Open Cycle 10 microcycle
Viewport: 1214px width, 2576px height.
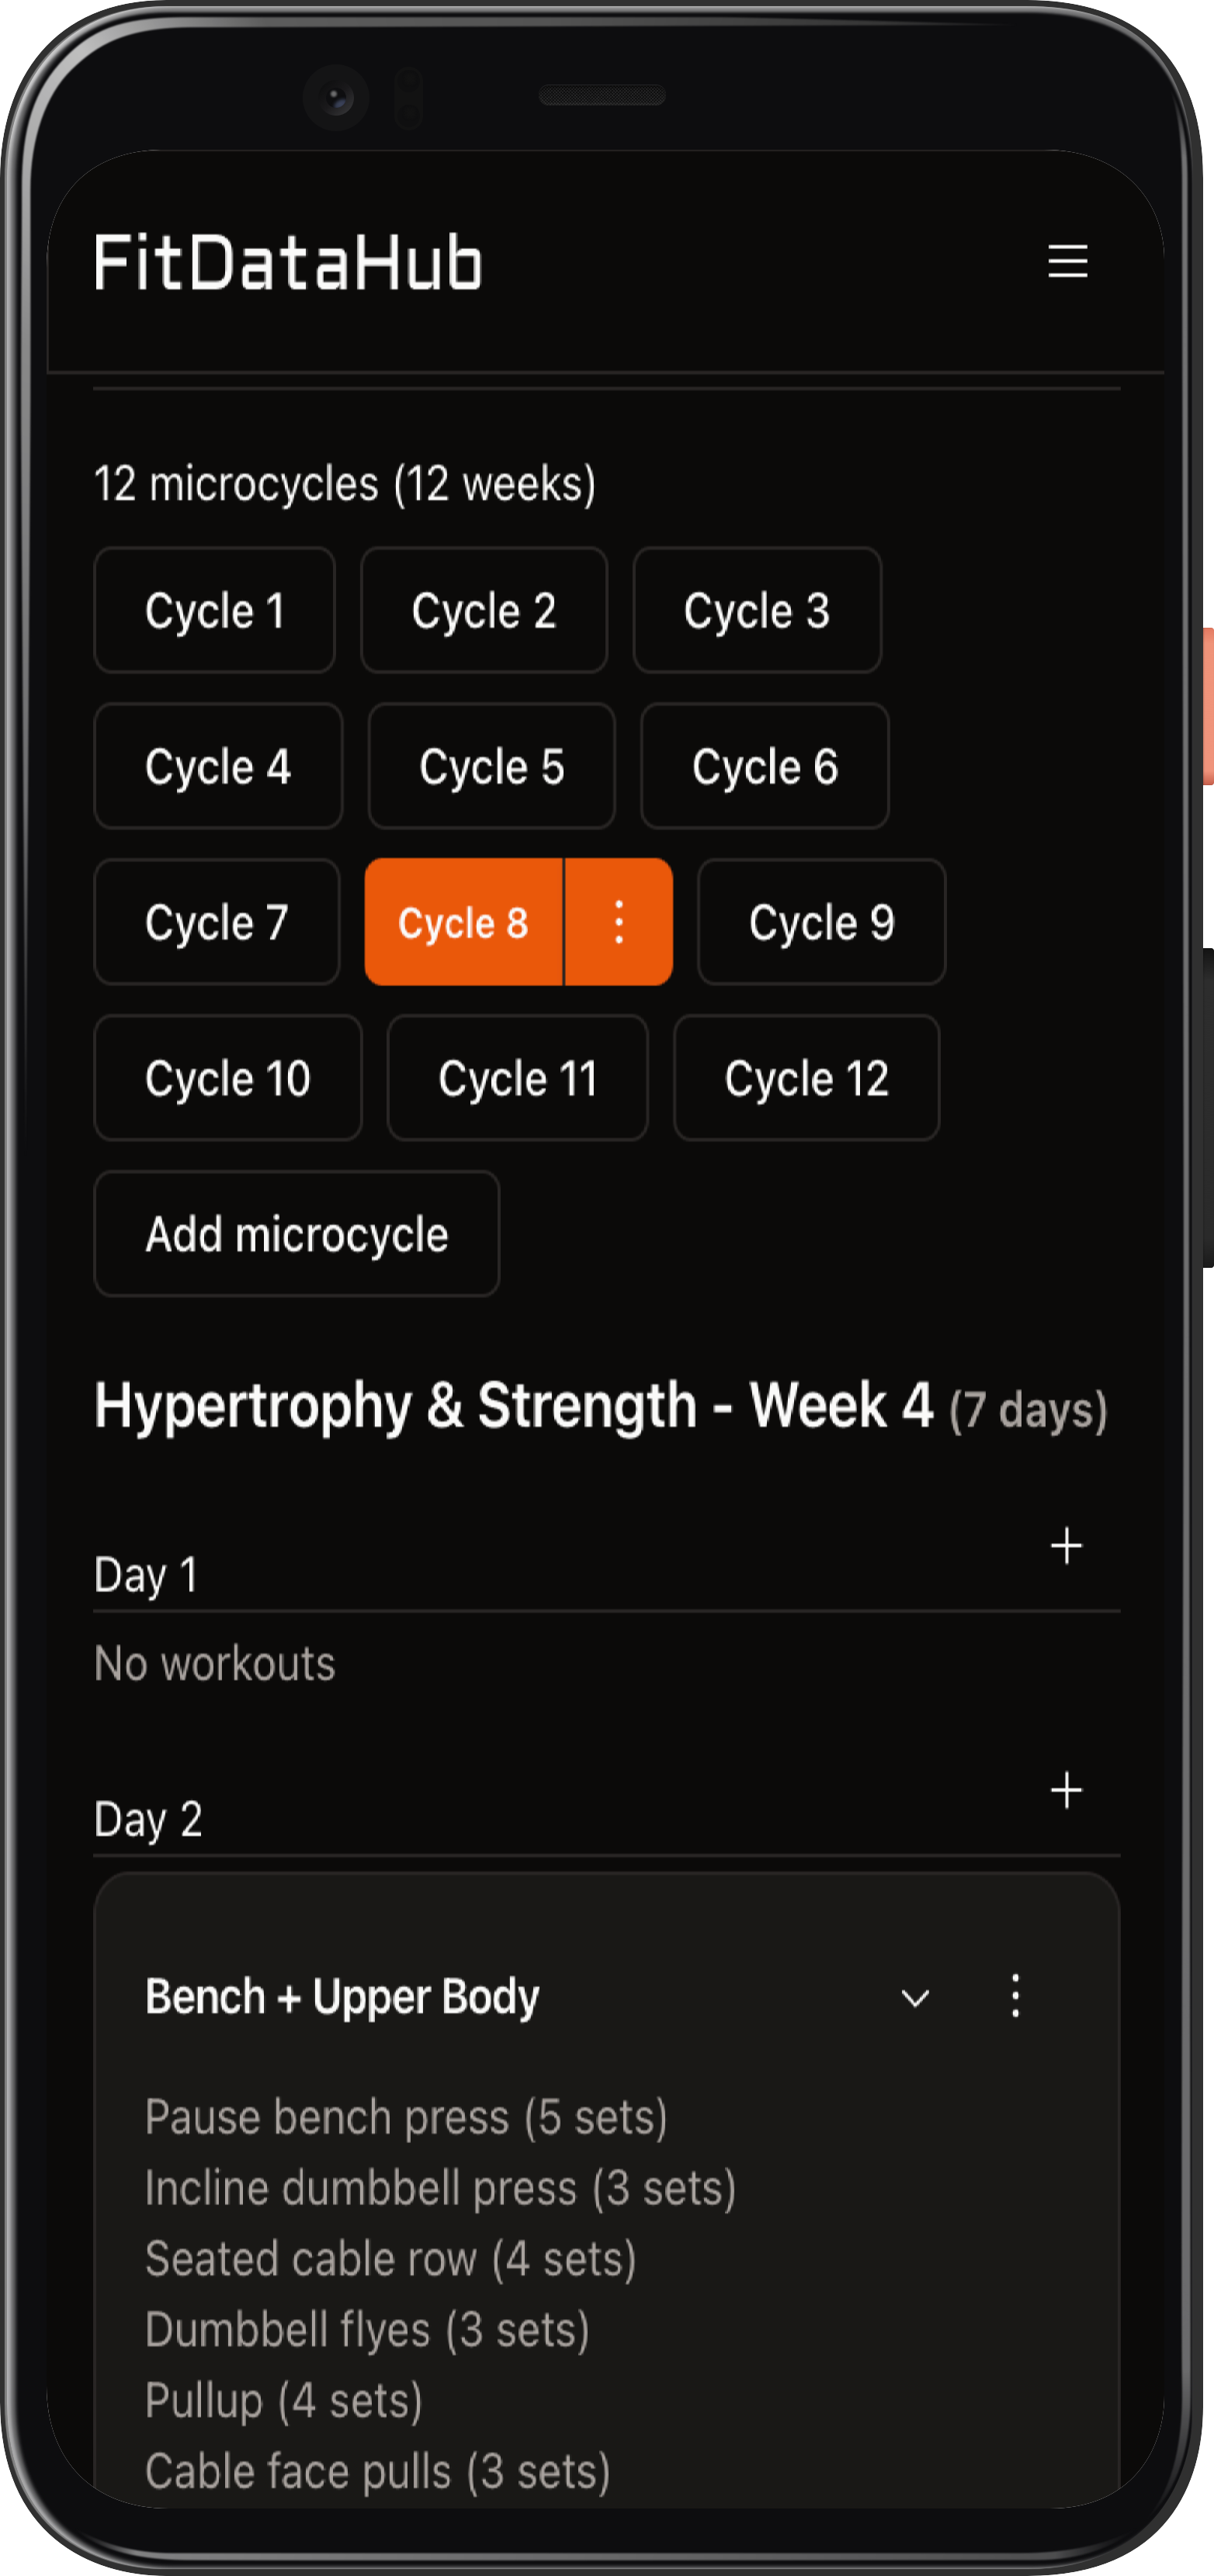[228, 1078]
